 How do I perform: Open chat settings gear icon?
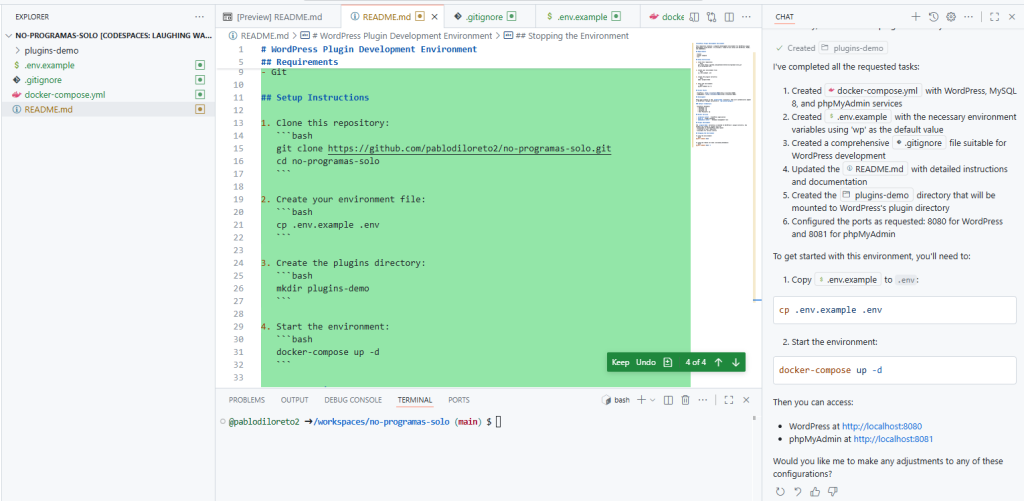click(951, 17)
